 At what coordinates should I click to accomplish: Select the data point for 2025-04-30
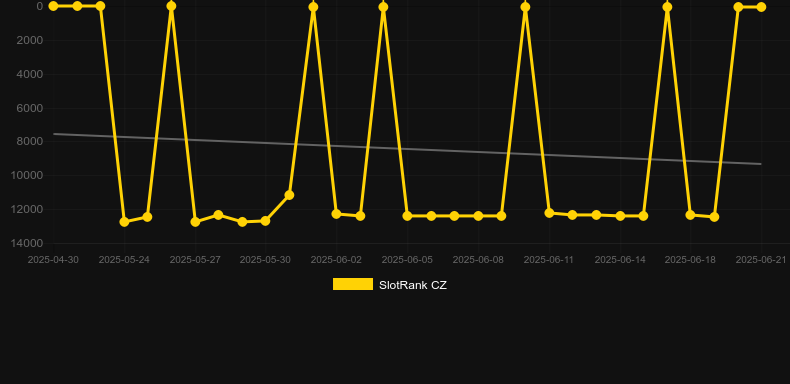[53, 6]
